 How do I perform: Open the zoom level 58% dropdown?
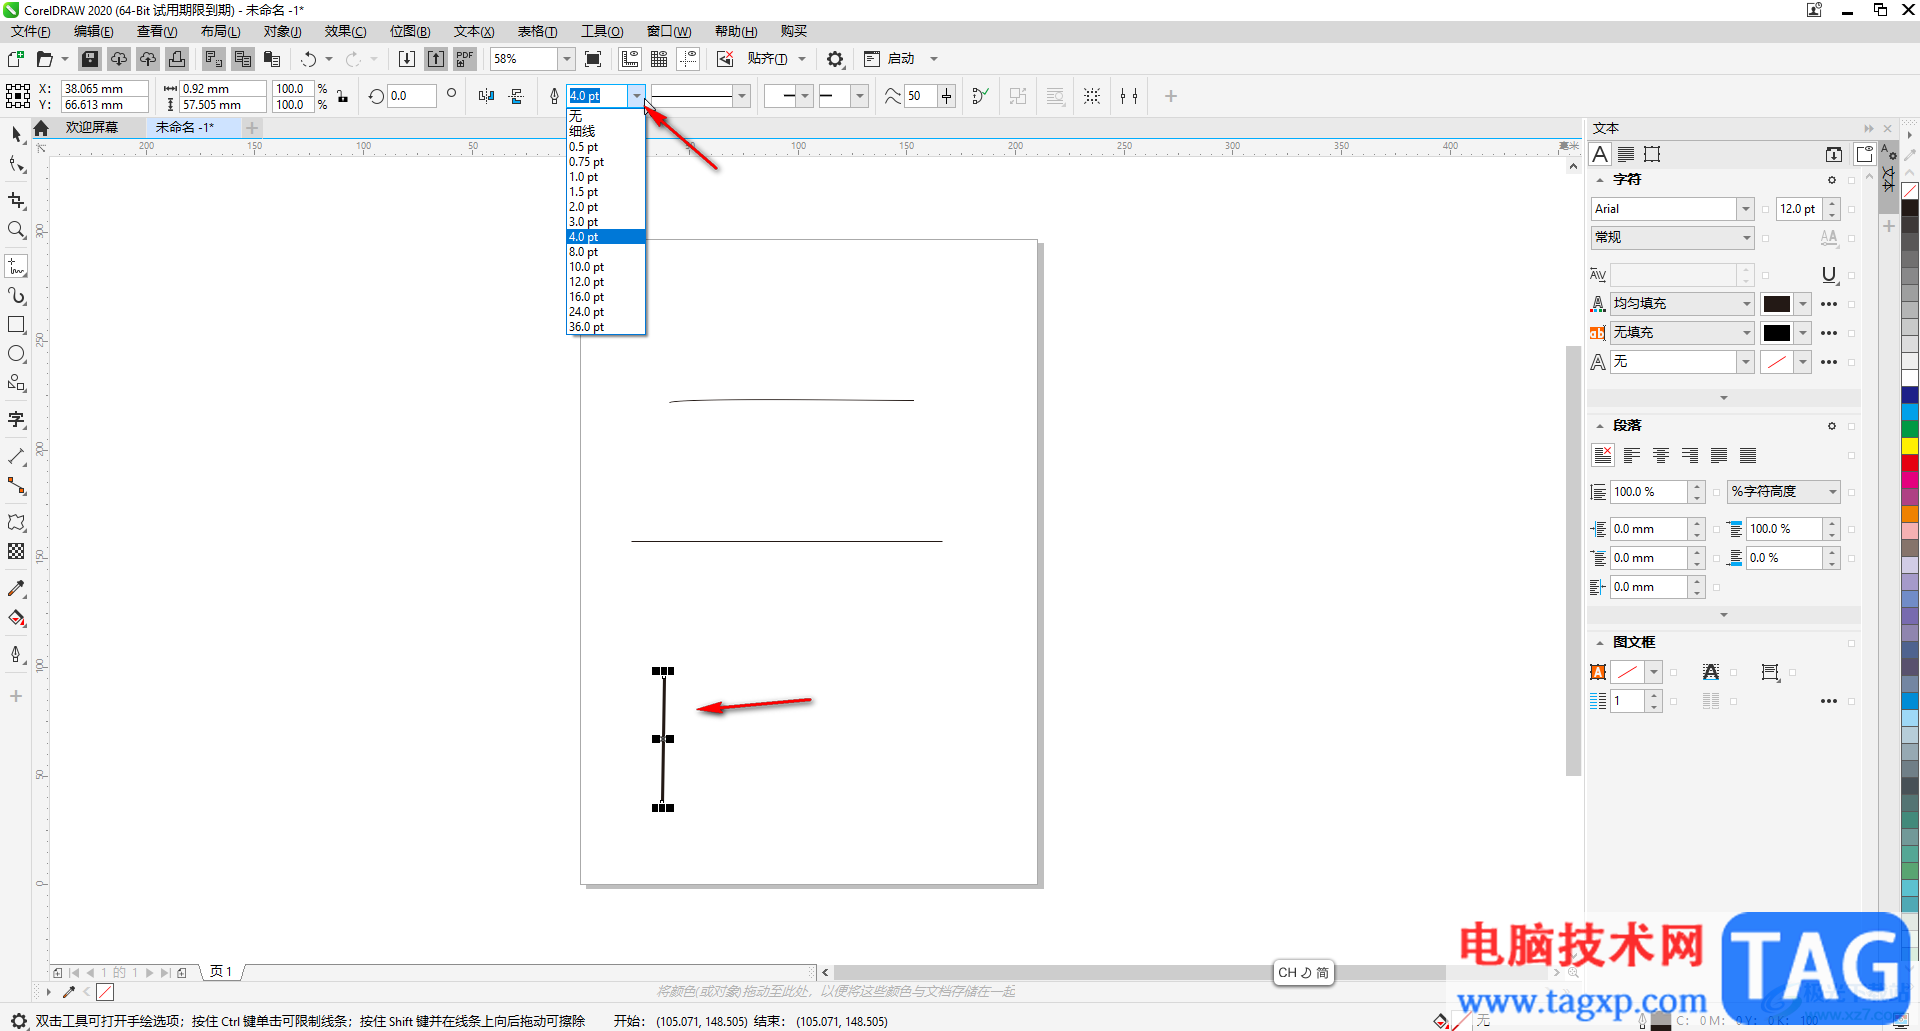[566, 59]
